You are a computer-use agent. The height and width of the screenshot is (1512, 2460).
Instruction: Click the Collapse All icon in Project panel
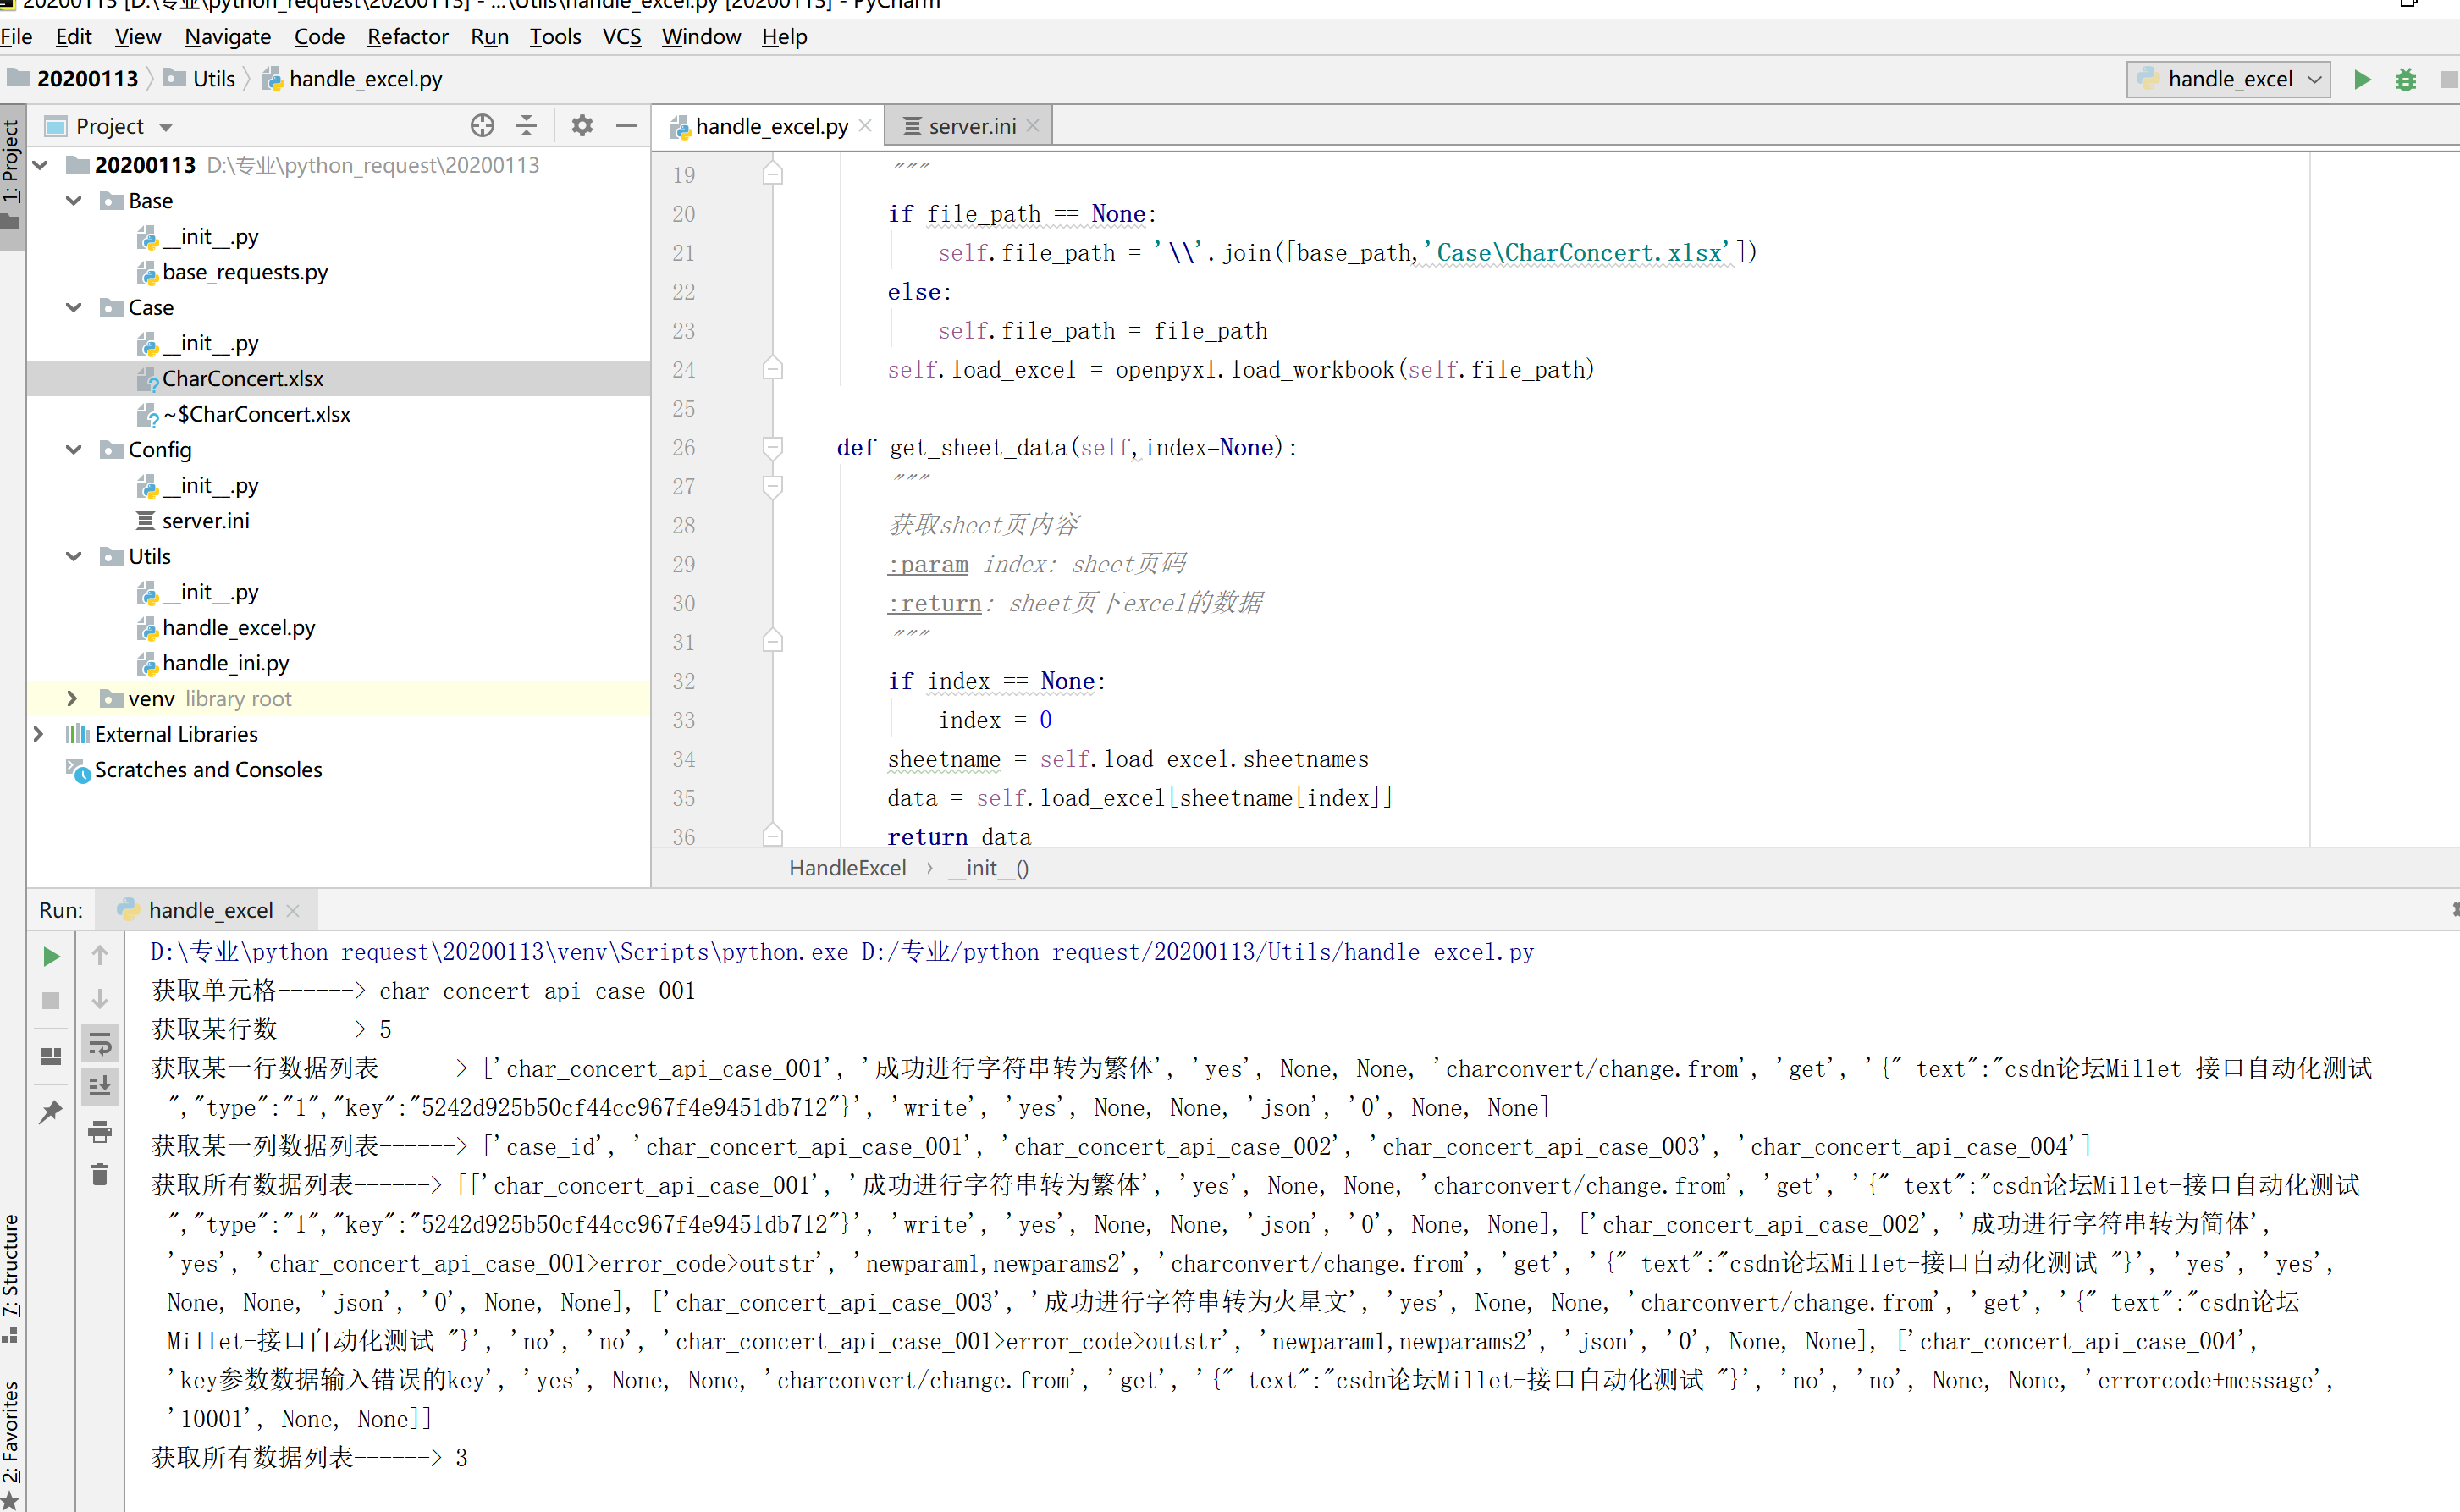coord(527,126)
